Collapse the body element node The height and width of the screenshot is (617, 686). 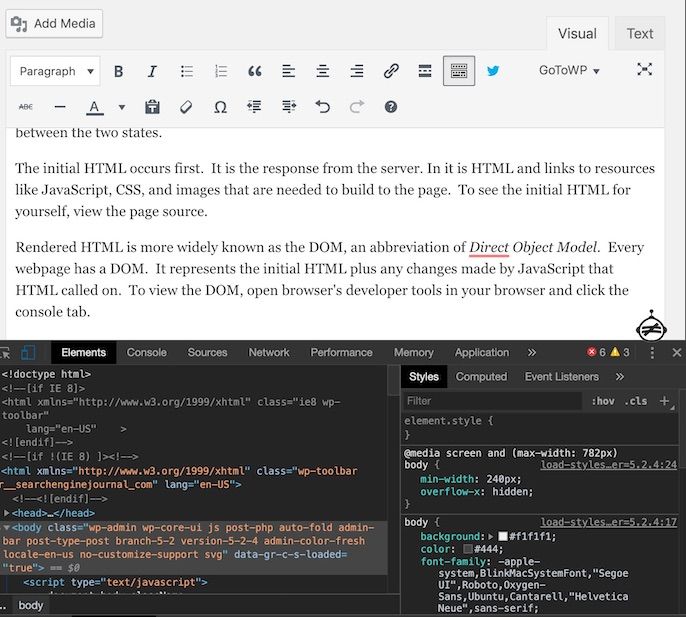[x=7, y=527]
